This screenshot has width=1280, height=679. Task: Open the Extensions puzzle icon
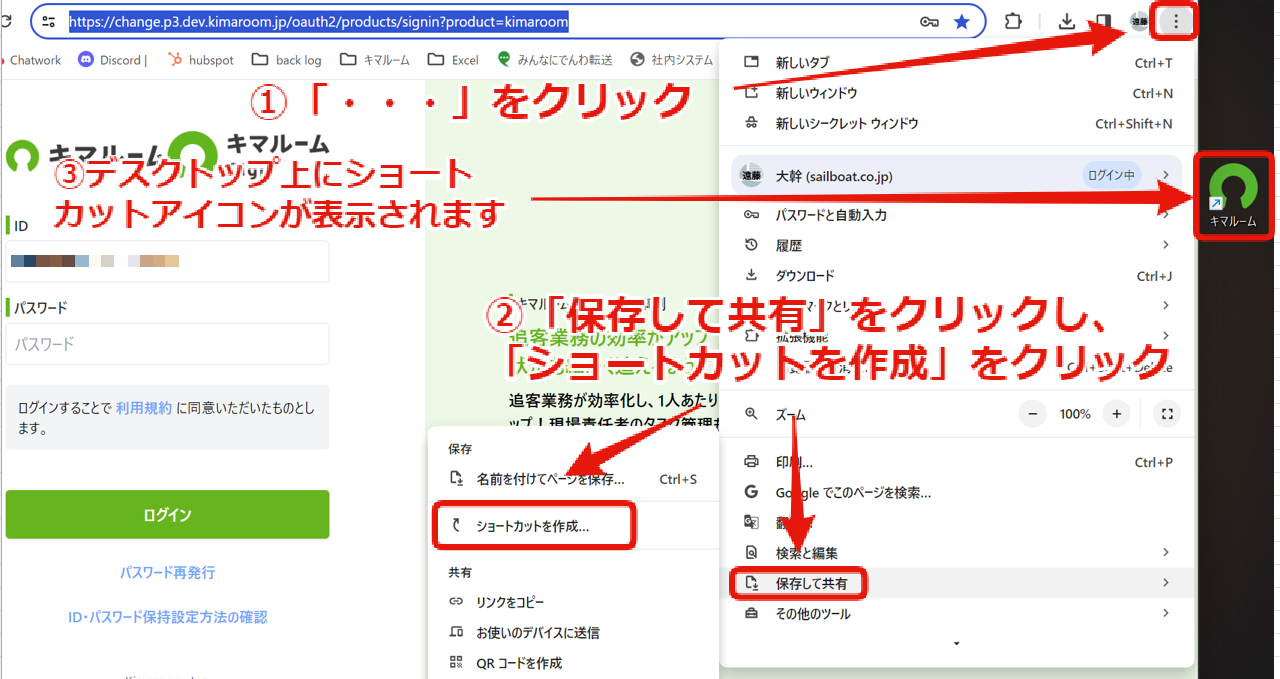1013,21
